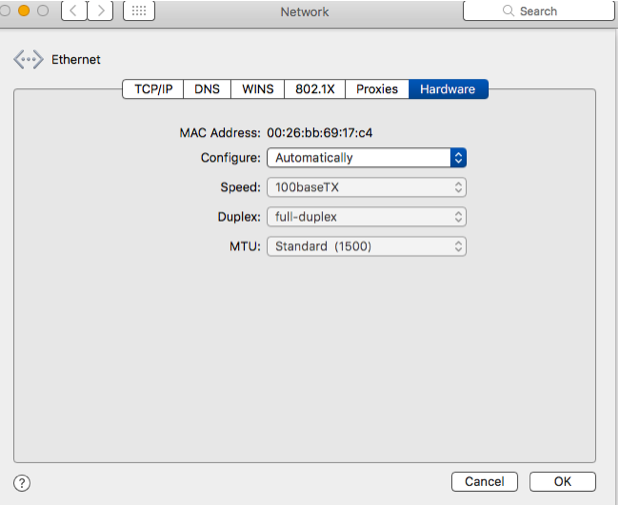Switch to the TCP/IP tab

tap(153, 89)
